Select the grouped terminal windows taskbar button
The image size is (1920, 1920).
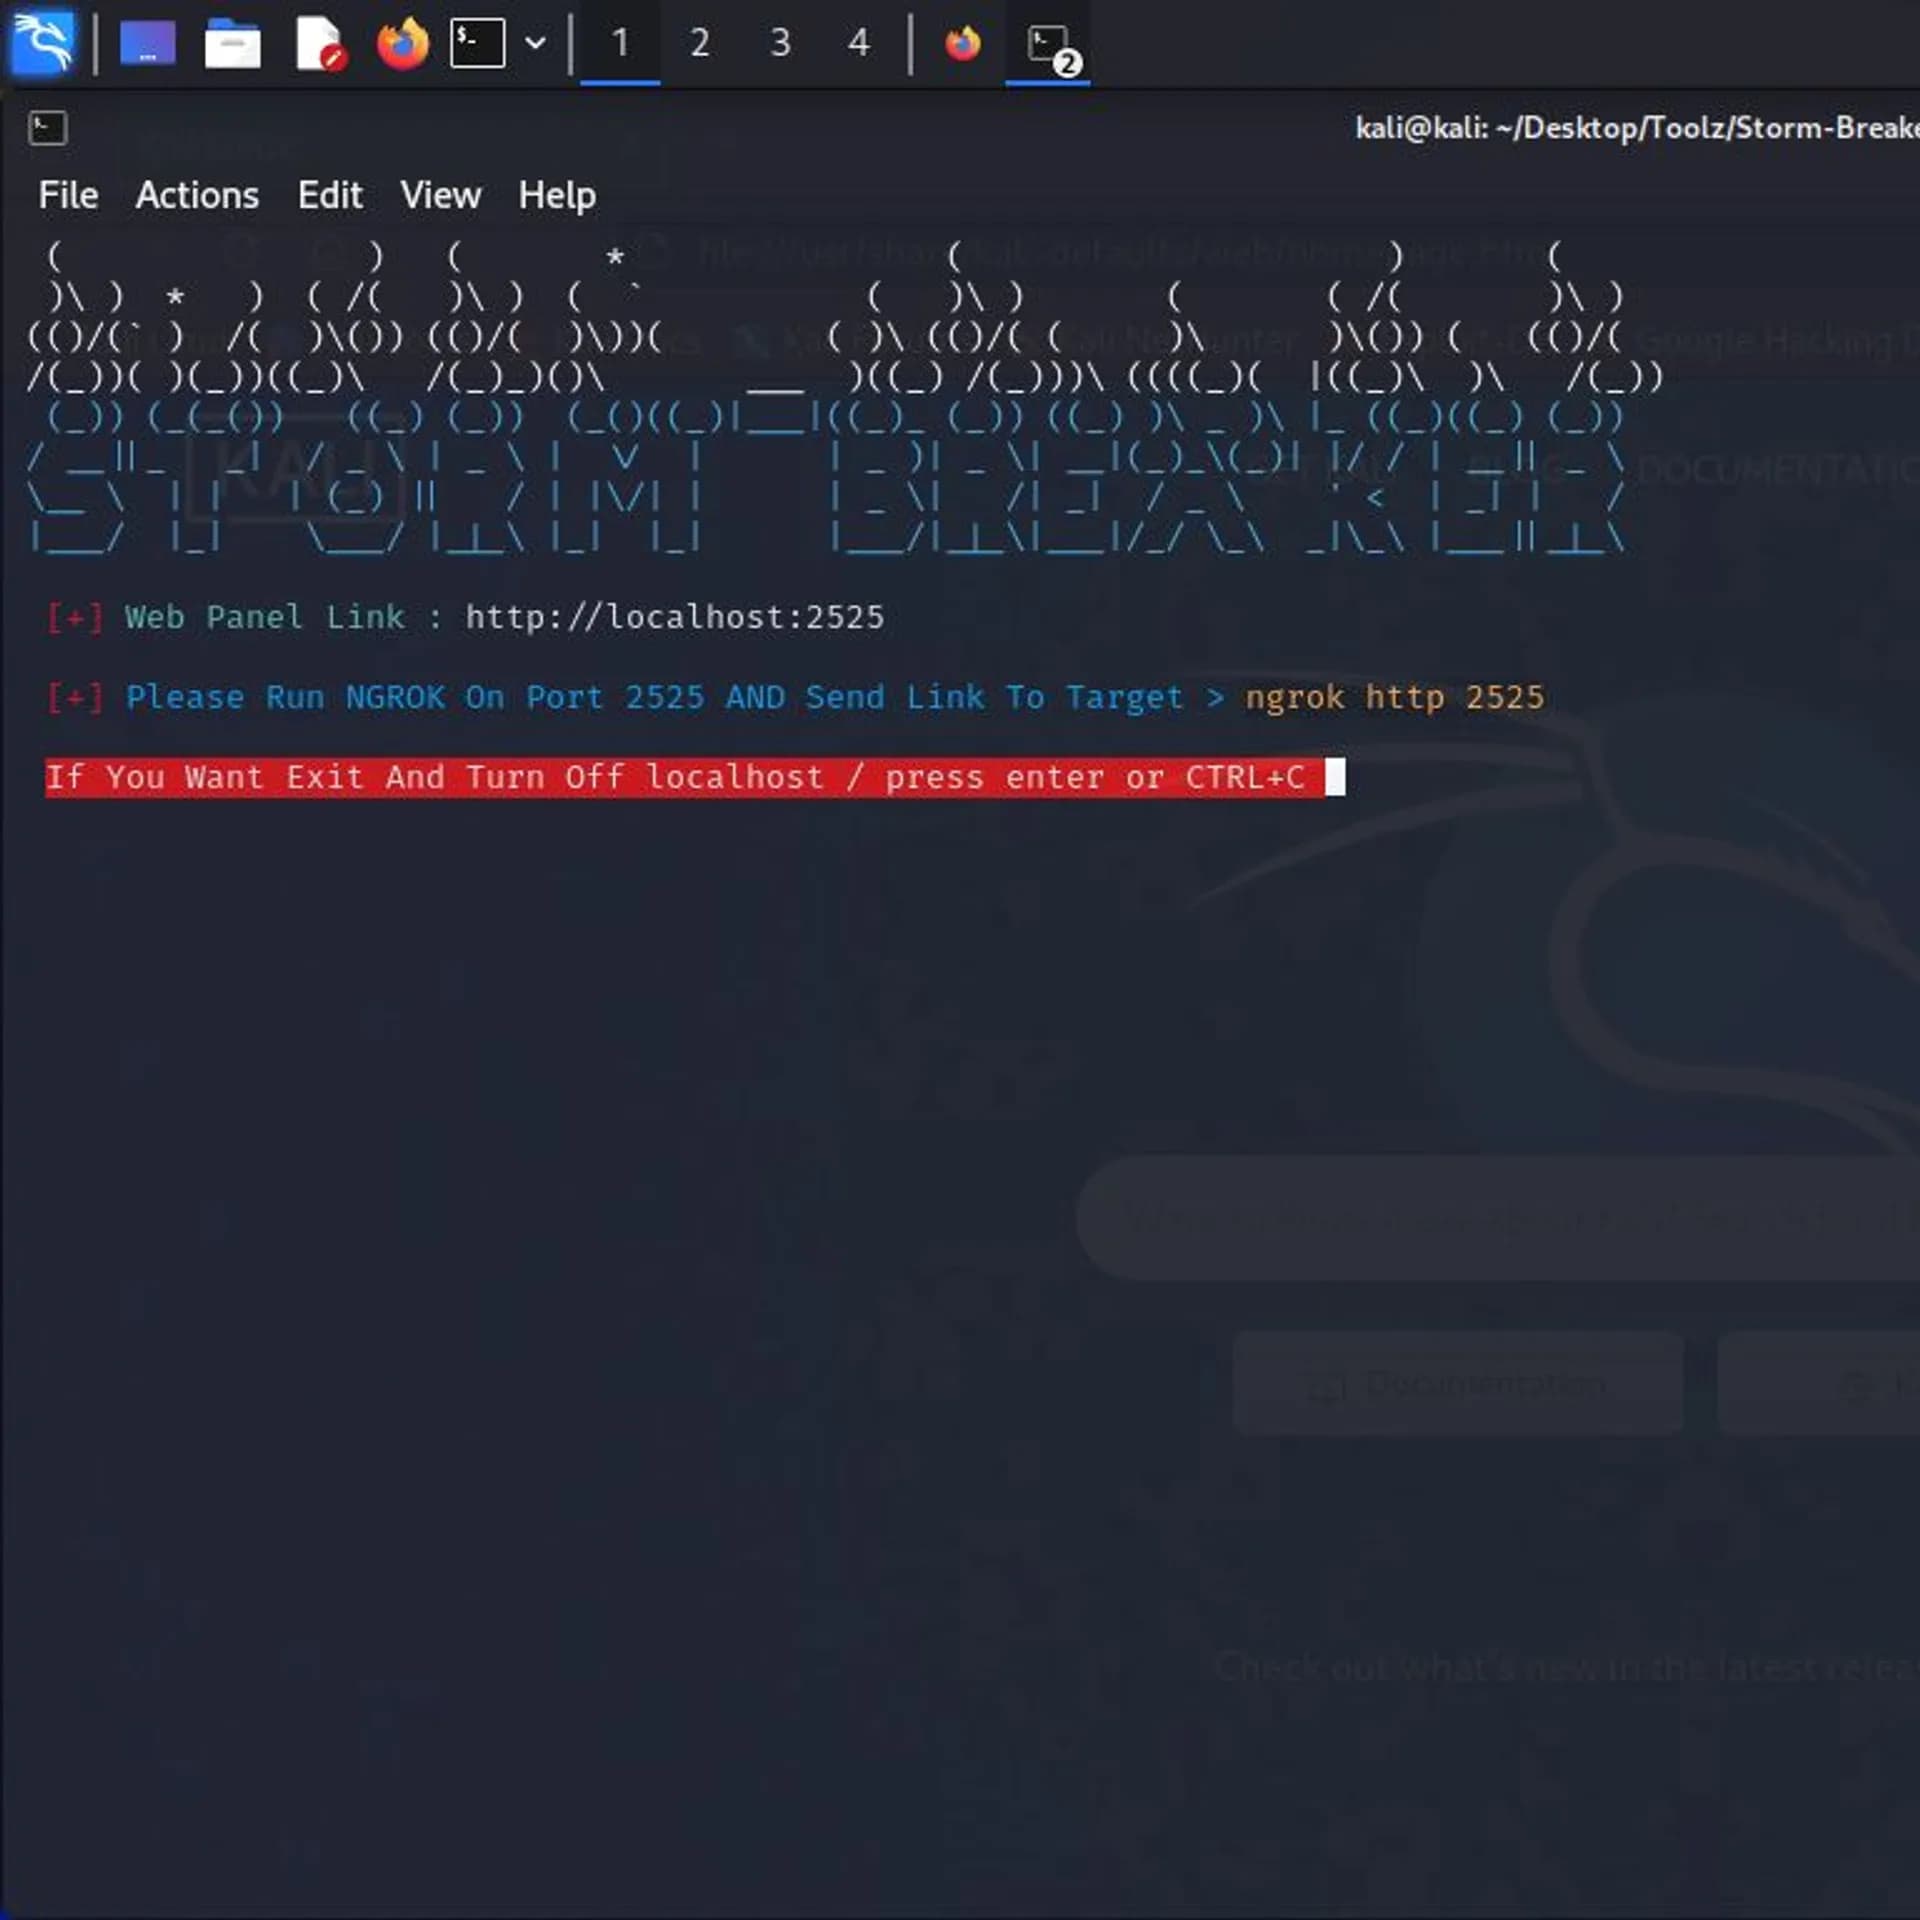click(x=1048, y=44)
